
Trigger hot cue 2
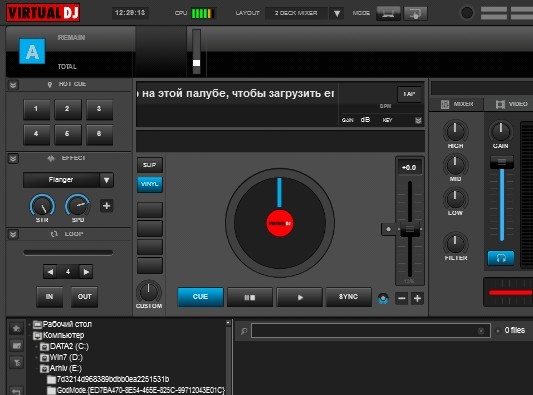tap(68, 109)
